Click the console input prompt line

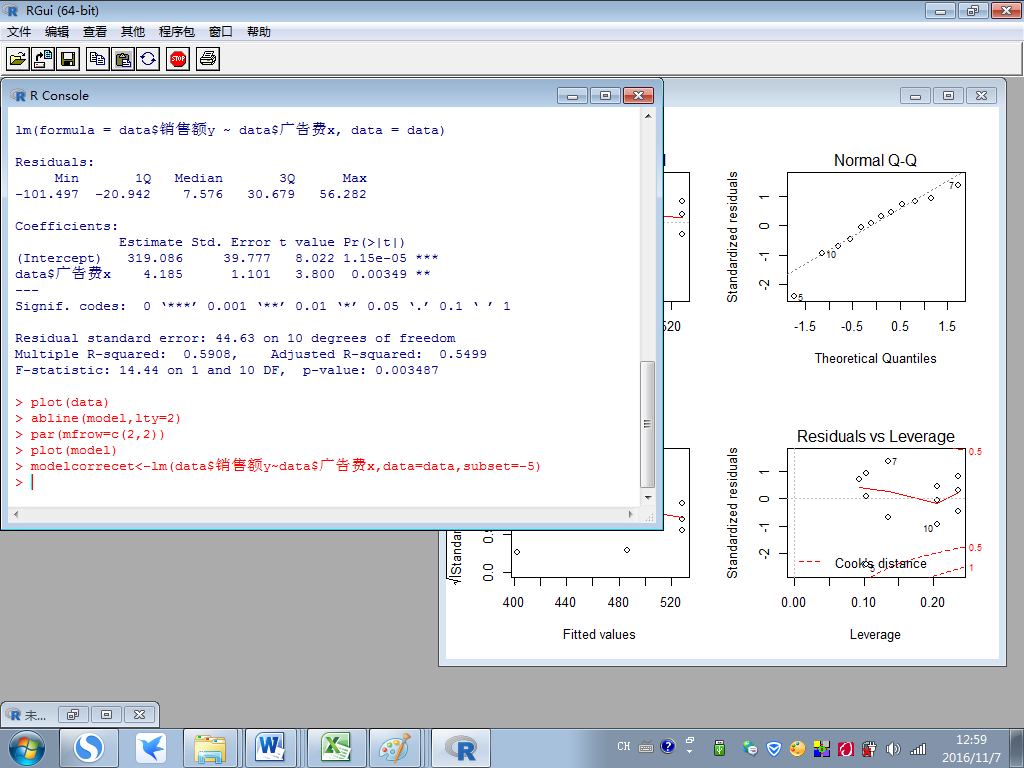[x=323, y=482]
